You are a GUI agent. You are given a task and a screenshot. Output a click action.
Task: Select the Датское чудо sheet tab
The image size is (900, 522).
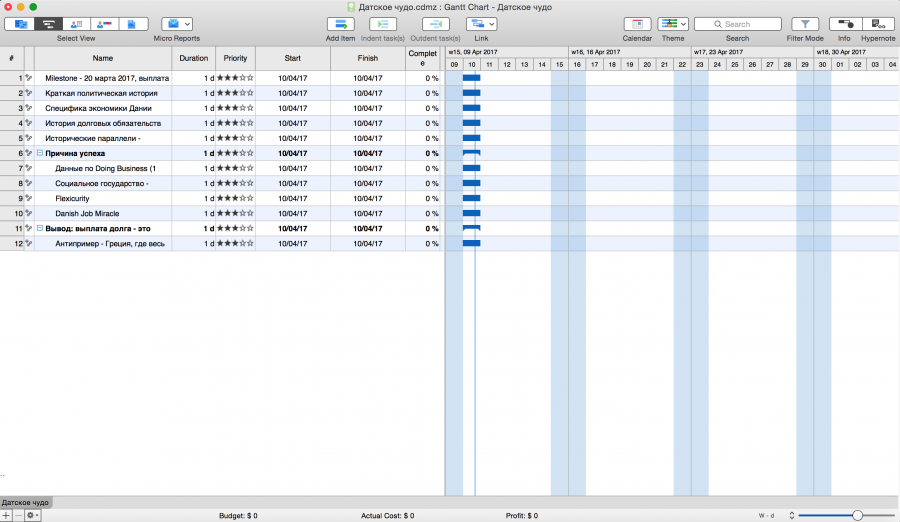(x=26, y=502)
